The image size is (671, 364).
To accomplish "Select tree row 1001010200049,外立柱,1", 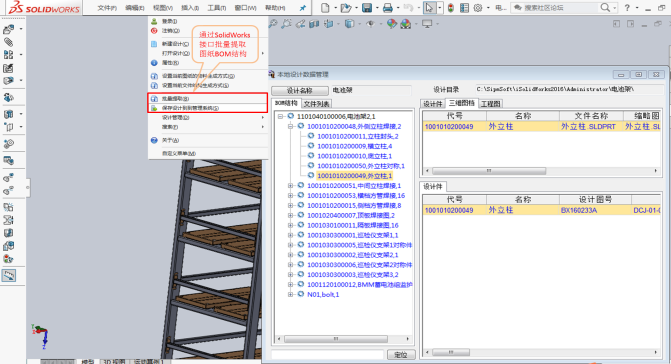I will (354, 176).
